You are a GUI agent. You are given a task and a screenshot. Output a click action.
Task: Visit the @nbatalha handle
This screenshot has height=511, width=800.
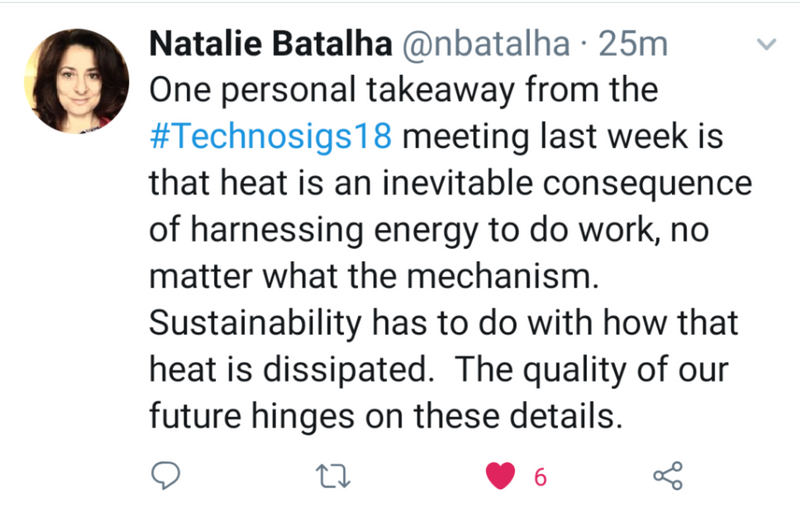click(487, 45)
